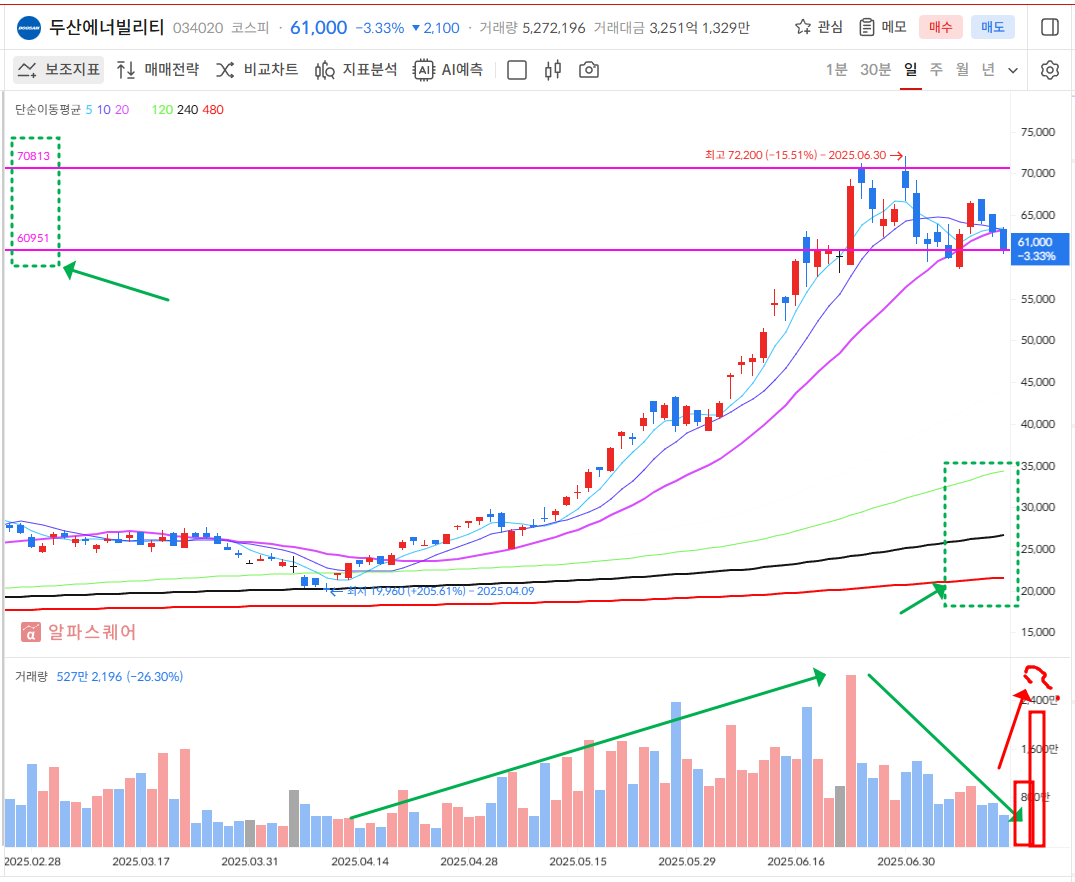Click the current price tag on the price axis
This screenshot has height=882, width=1075.
(1040, 249)
